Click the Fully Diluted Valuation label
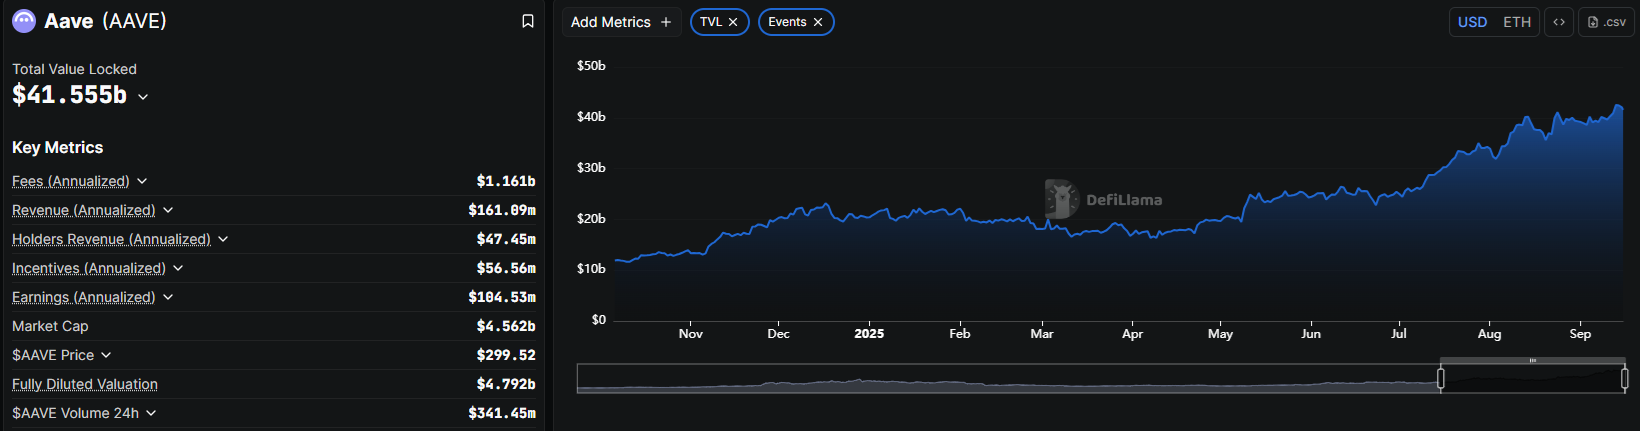The width and height of the screenshot is (1640, 431). [85, 384]
